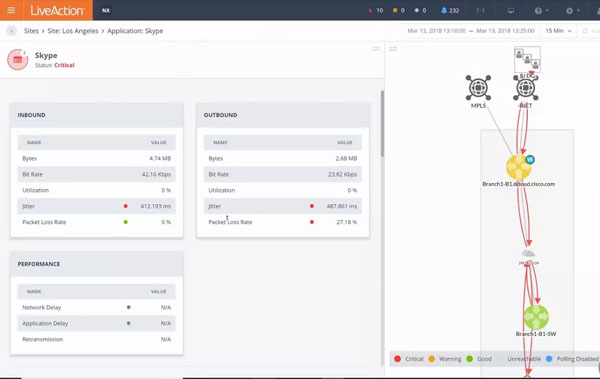The height and width of the screenshot is (379, 600).
Task: Select the users group node at top
Action: click(x=527, y=59)
